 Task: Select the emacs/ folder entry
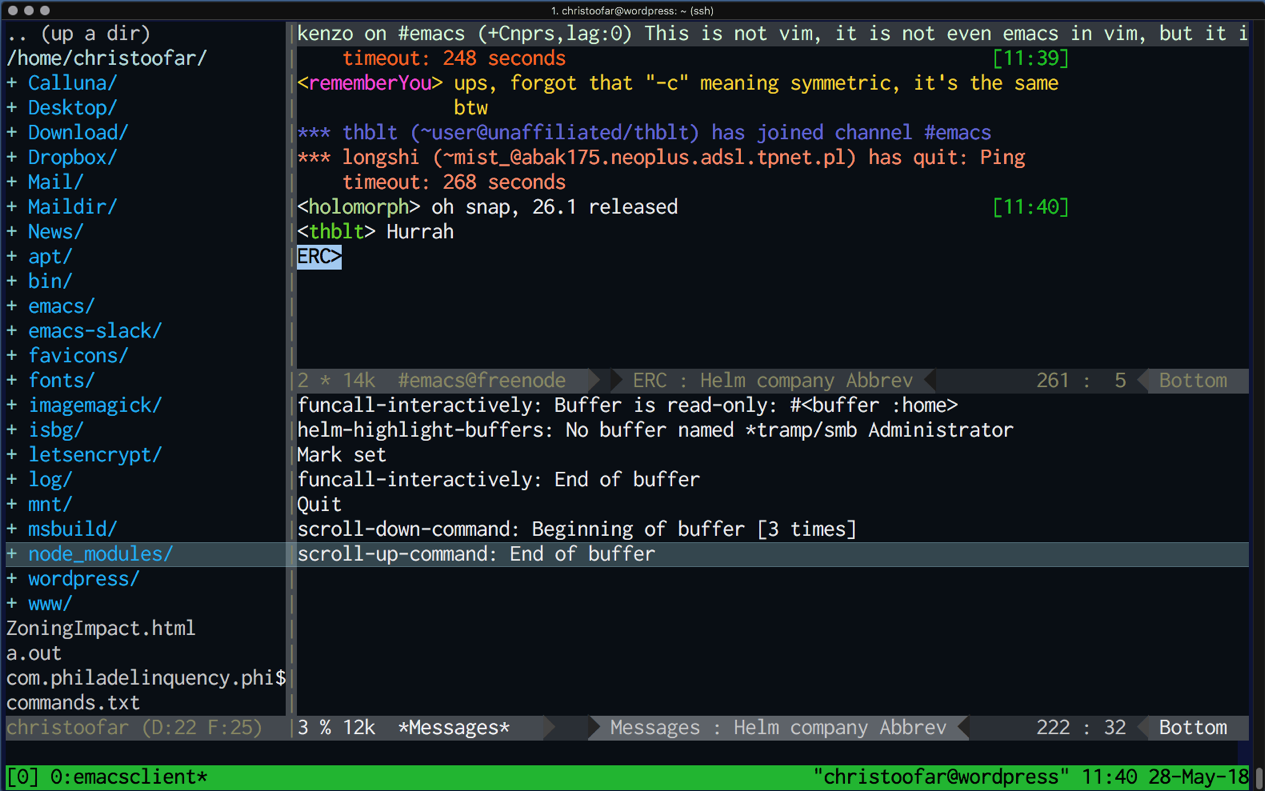coord(61,306)
